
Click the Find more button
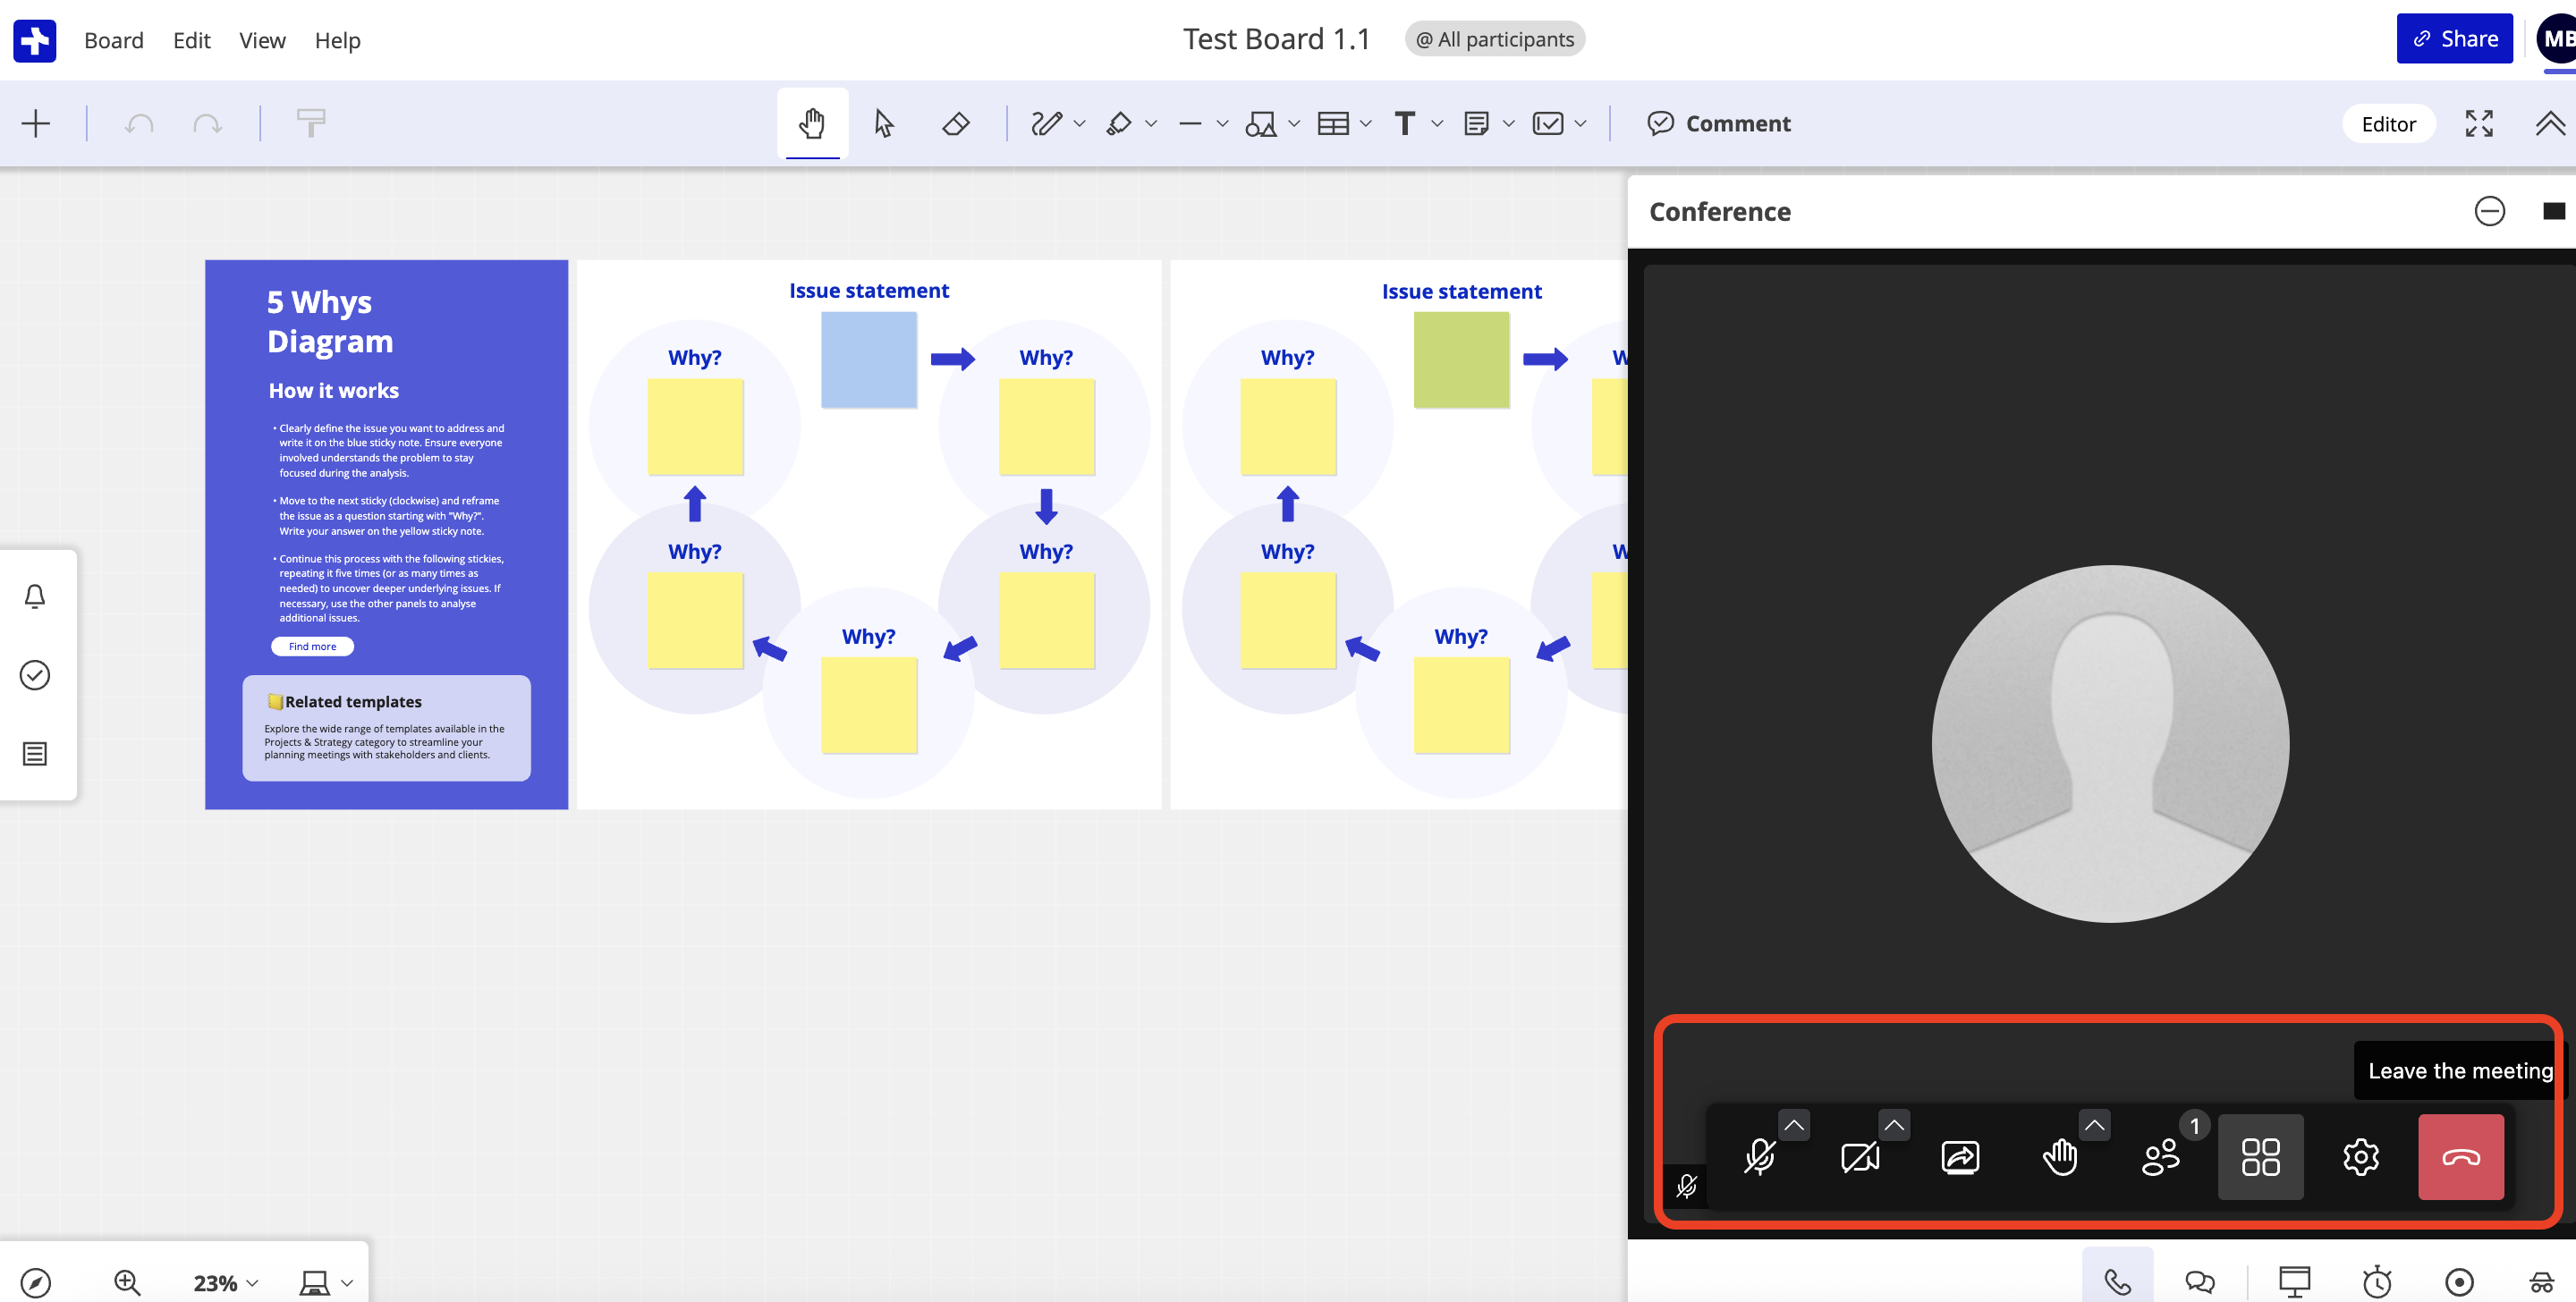point(312,646)
